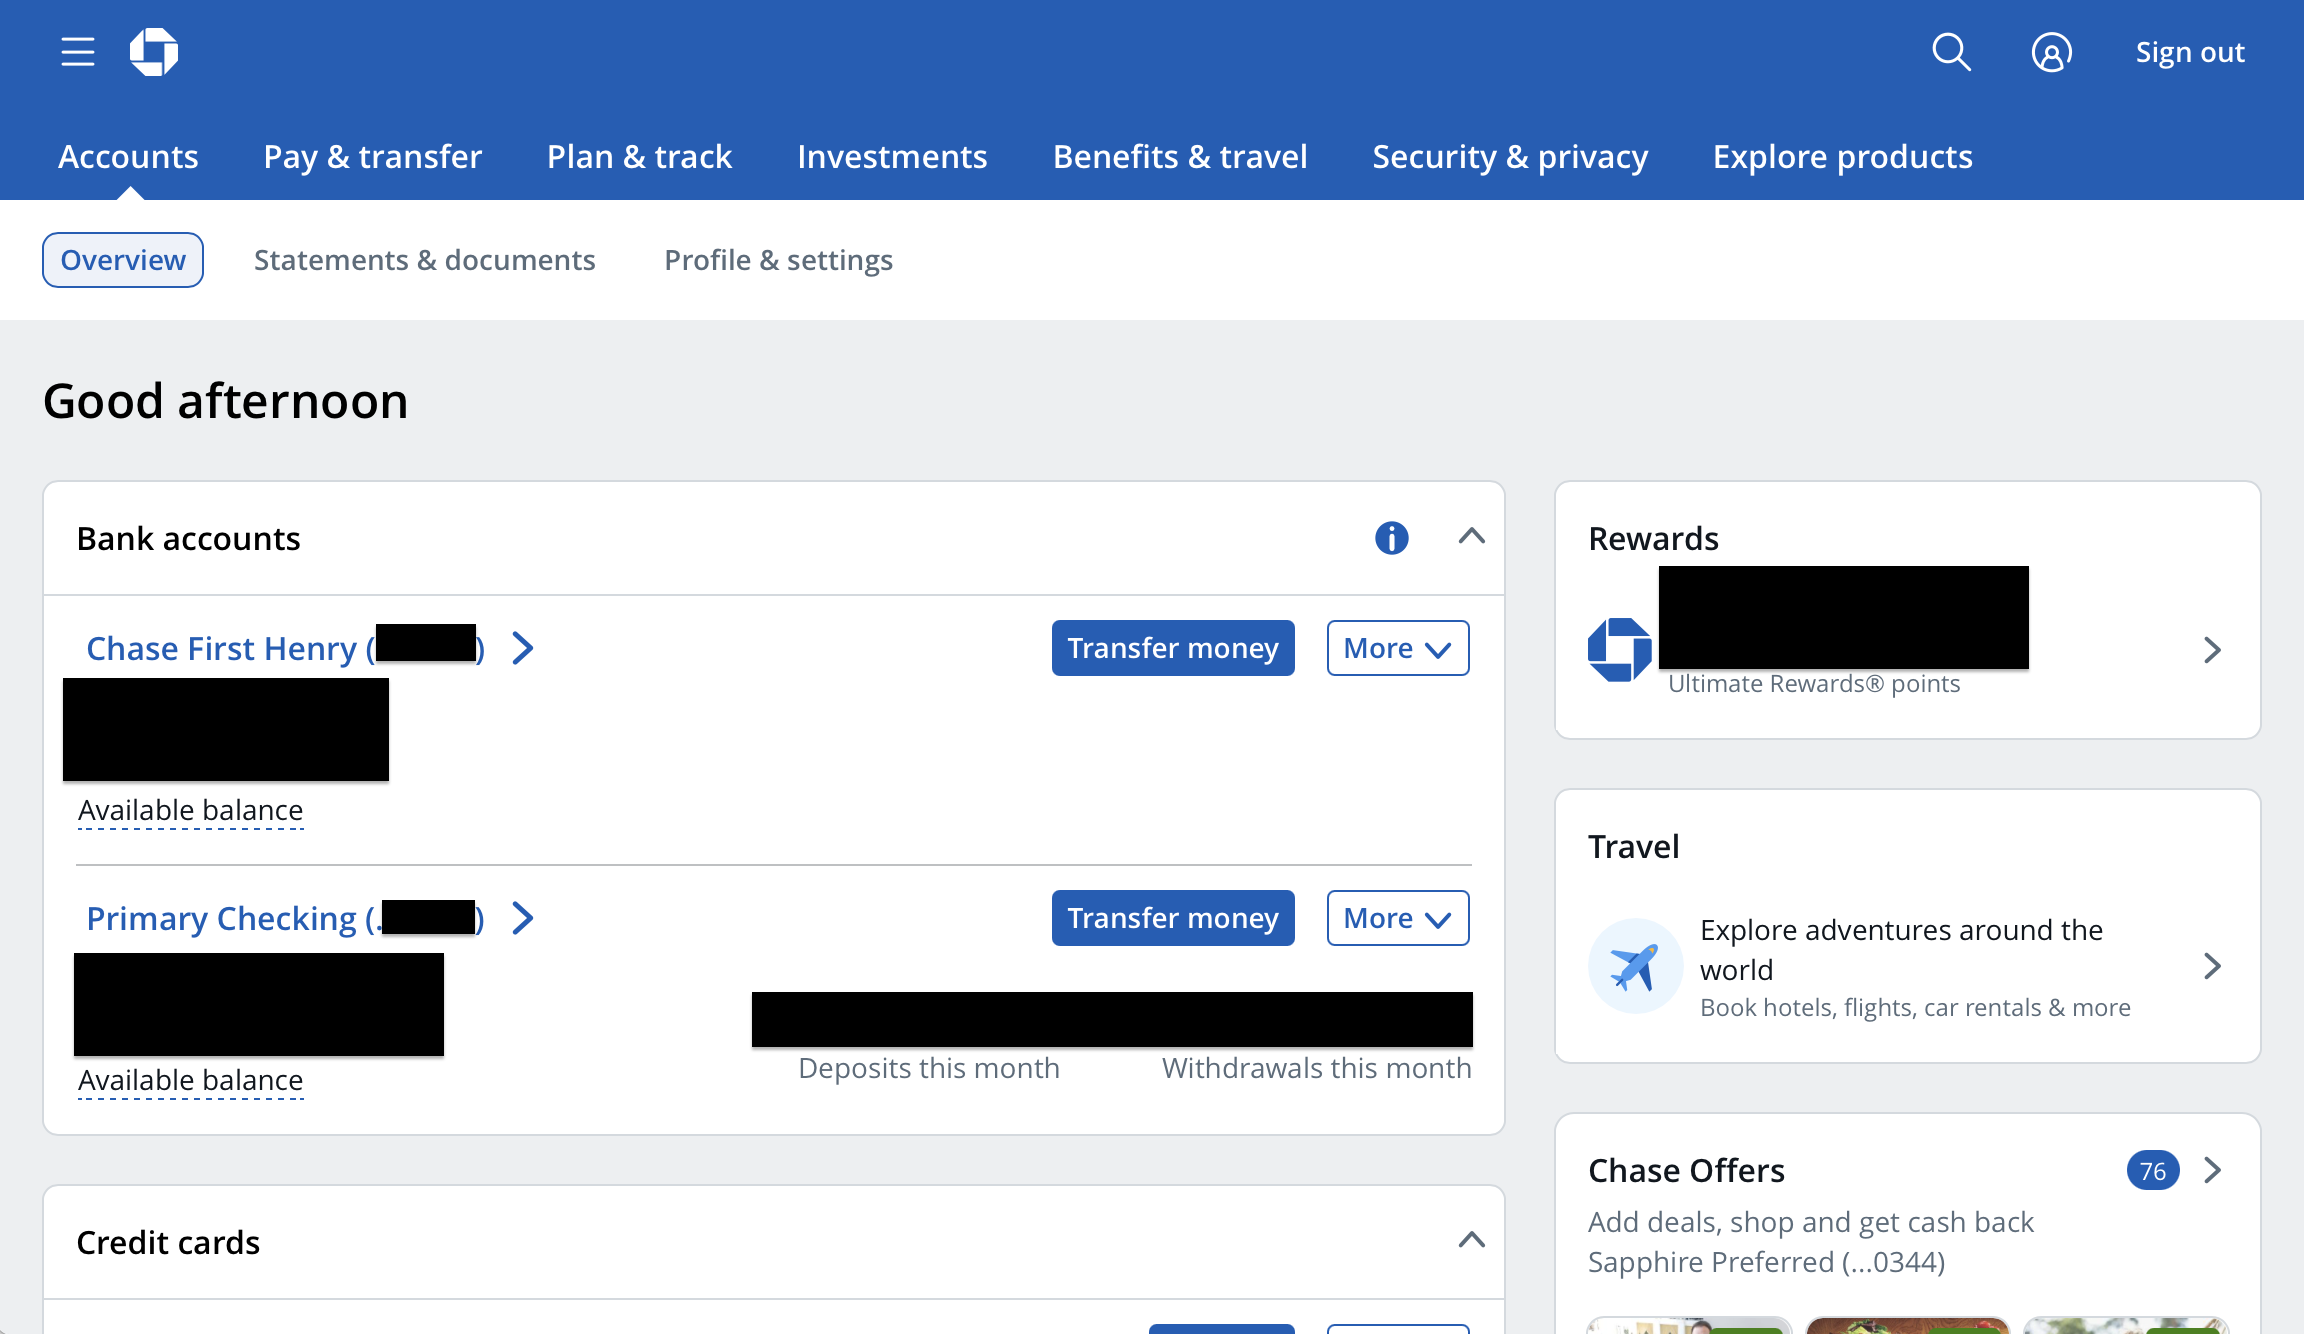Viewport: 2304px width, 1334px height.
Task: Click the Chase logo beside Ultimate Rewards points
Action: click(x=1620, y=650)
